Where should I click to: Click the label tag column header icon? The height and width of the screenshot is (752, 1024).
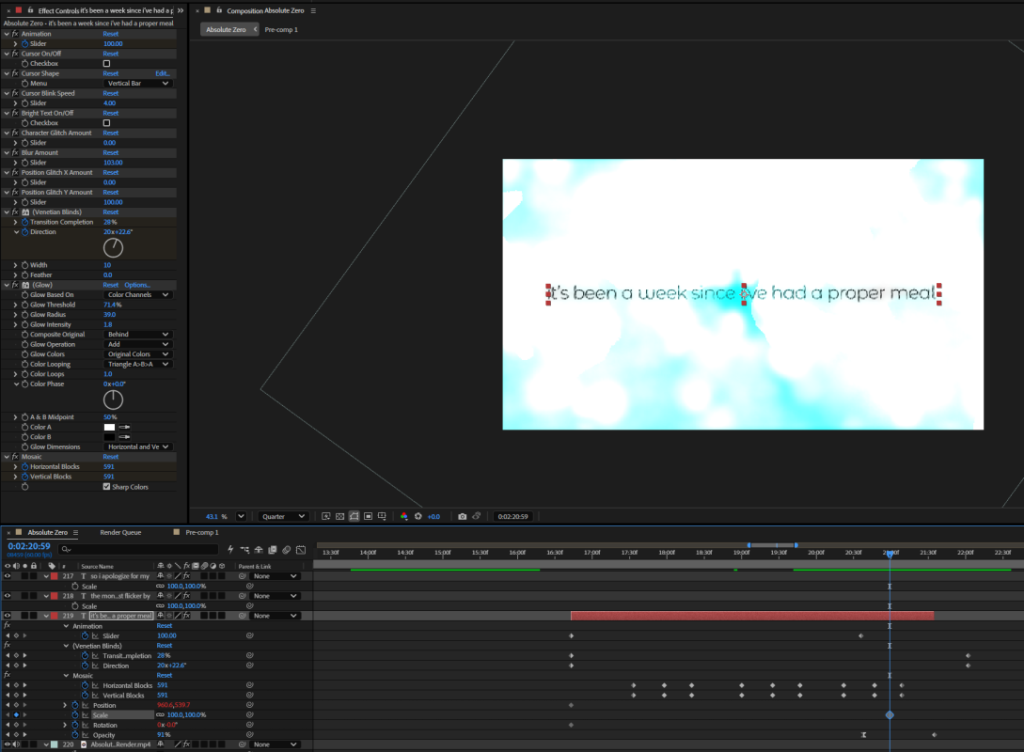coord(52,566)
